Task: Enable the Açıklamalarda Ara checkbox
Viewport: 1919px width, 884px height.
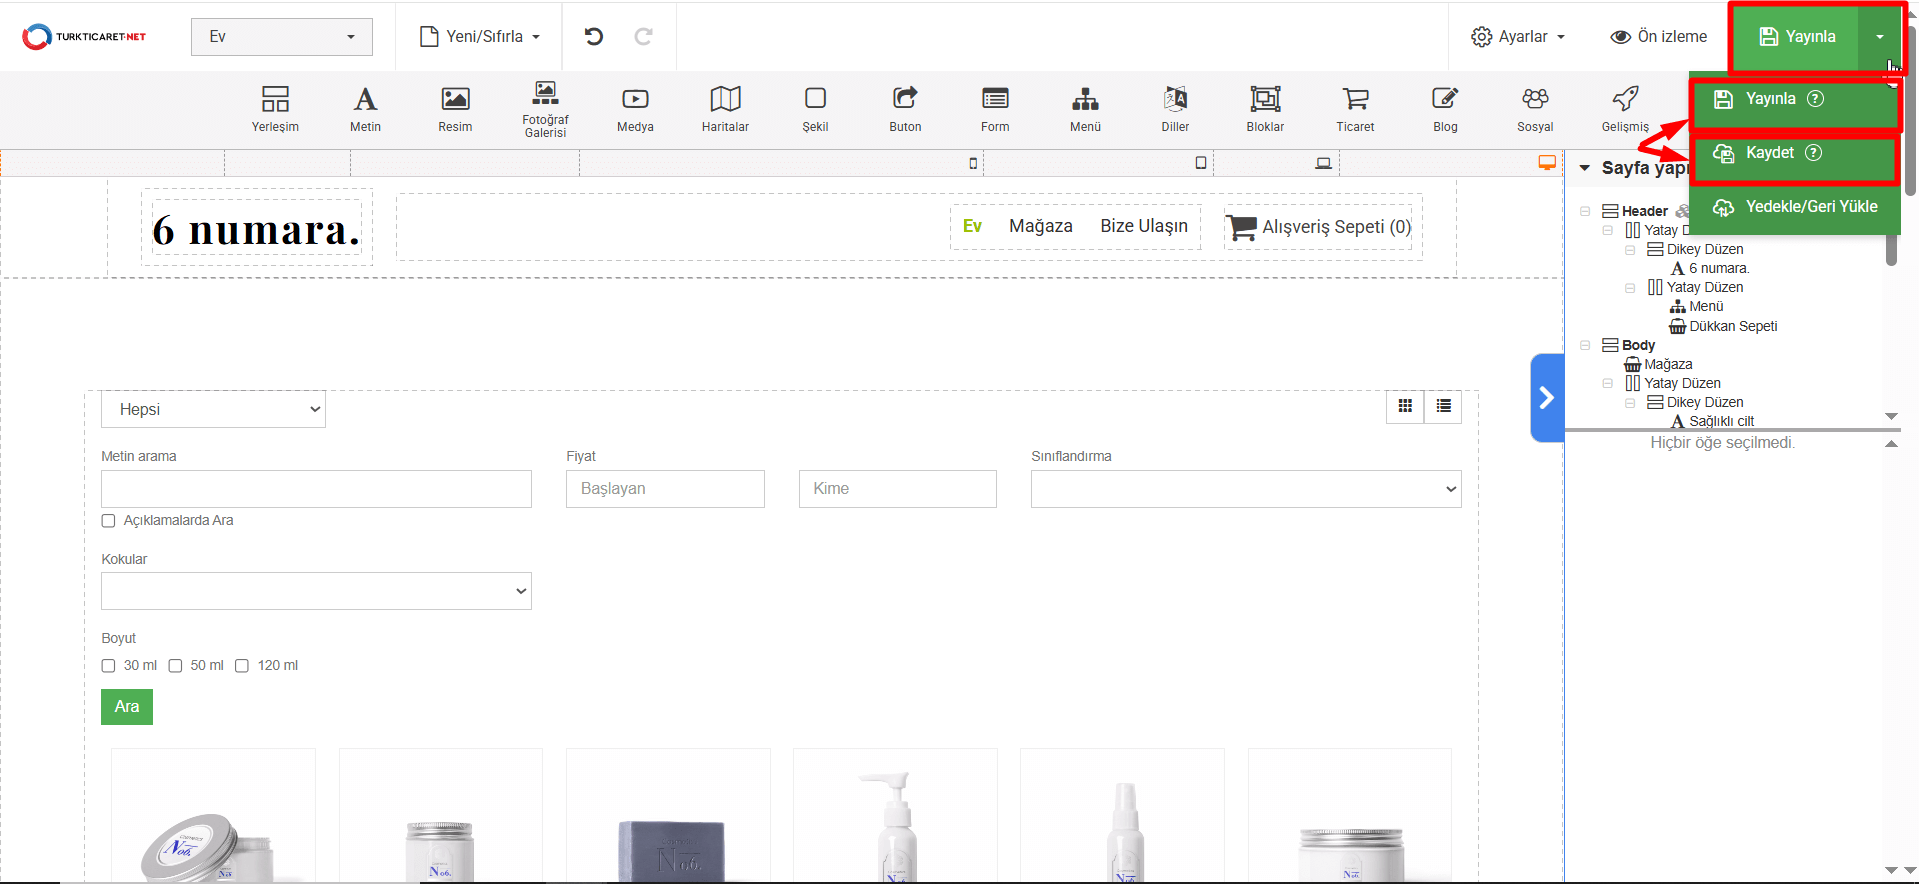Action: point(109,521)
